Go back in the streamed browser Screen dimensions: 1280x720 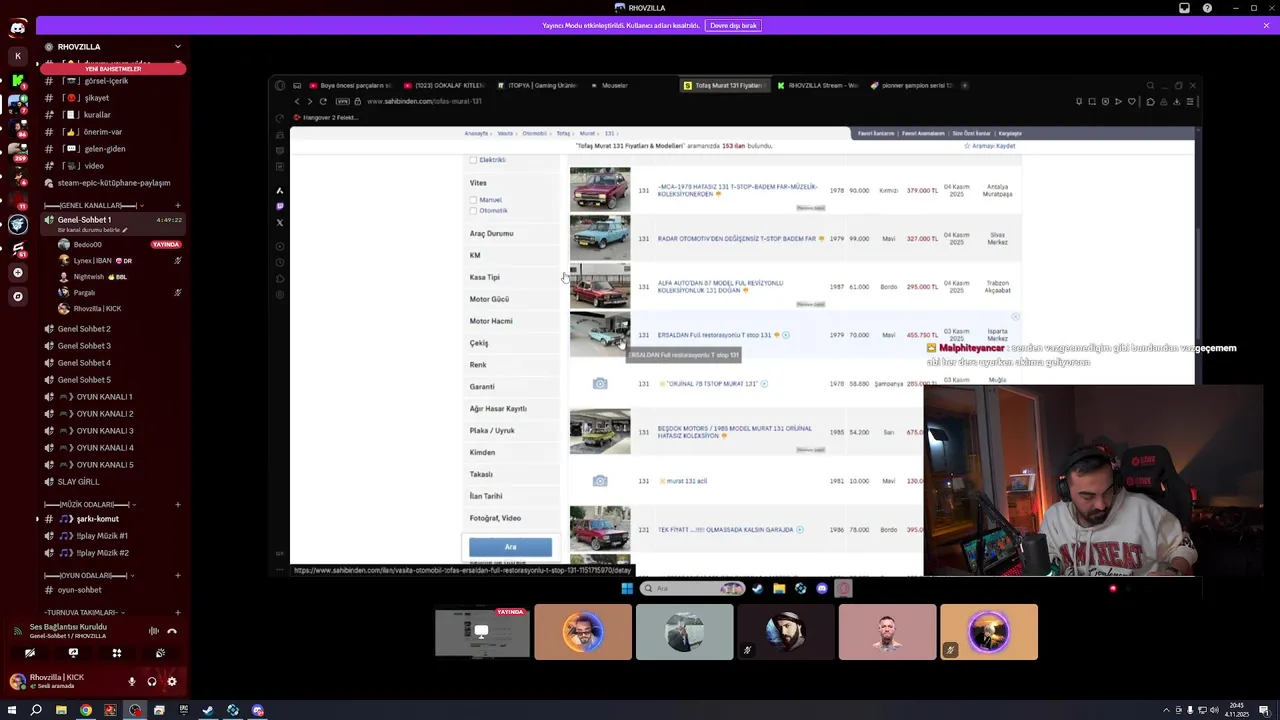tap(297, 101)
